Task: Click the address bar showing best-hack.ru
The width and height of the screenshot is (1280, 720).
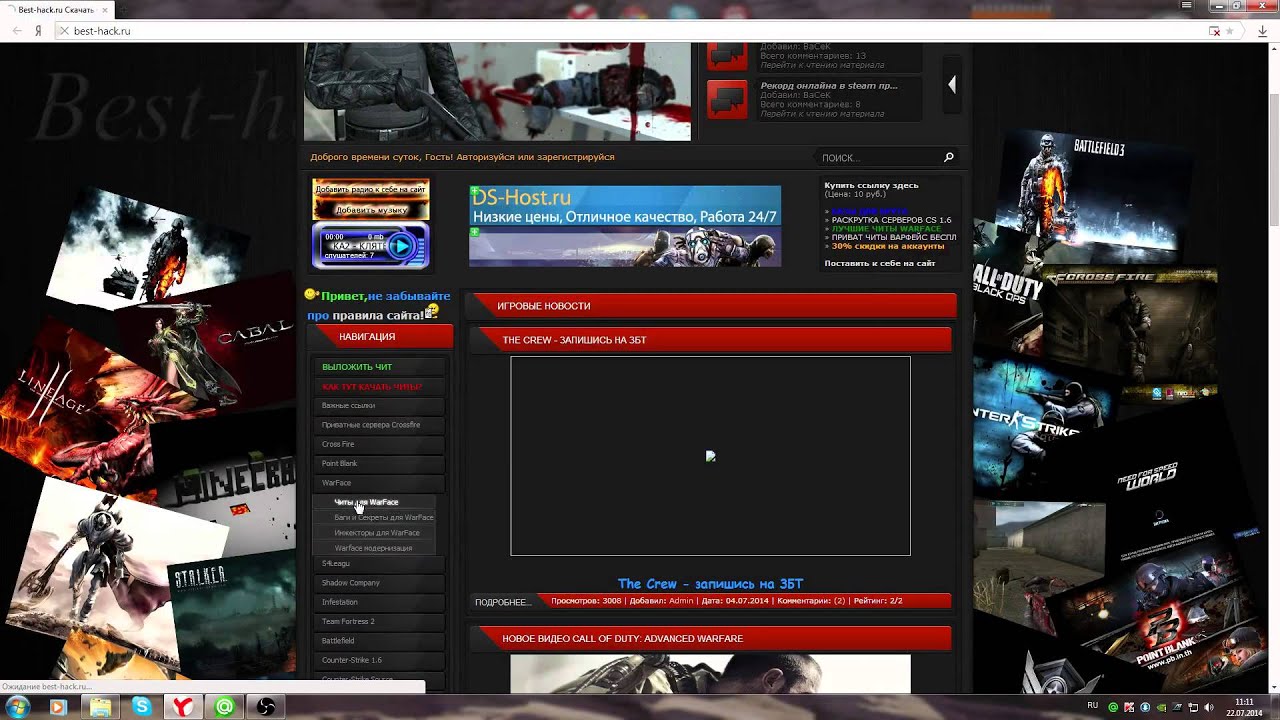Action: [640, 31]
